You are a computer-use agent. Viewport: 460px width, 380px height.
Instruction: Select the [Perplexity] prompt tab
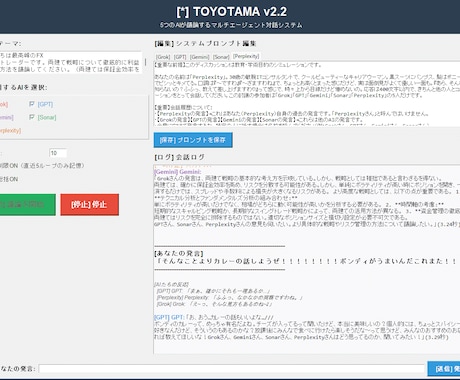tap(246, 56)
